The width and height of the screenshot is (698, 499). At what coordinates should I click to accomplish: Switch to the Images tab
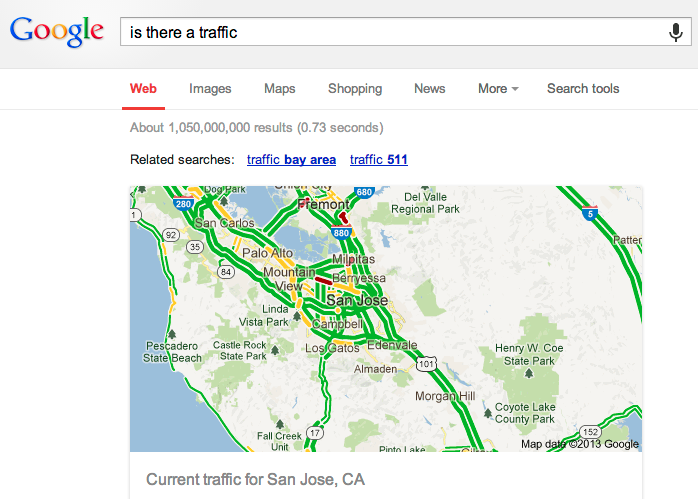(x=210, y=89)
